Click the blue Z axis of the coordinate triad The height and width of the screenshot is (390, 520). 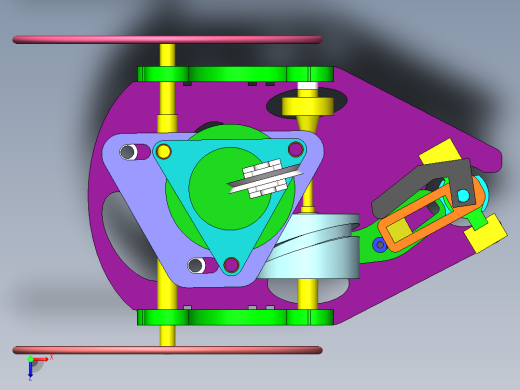click(x=30, y=369)
